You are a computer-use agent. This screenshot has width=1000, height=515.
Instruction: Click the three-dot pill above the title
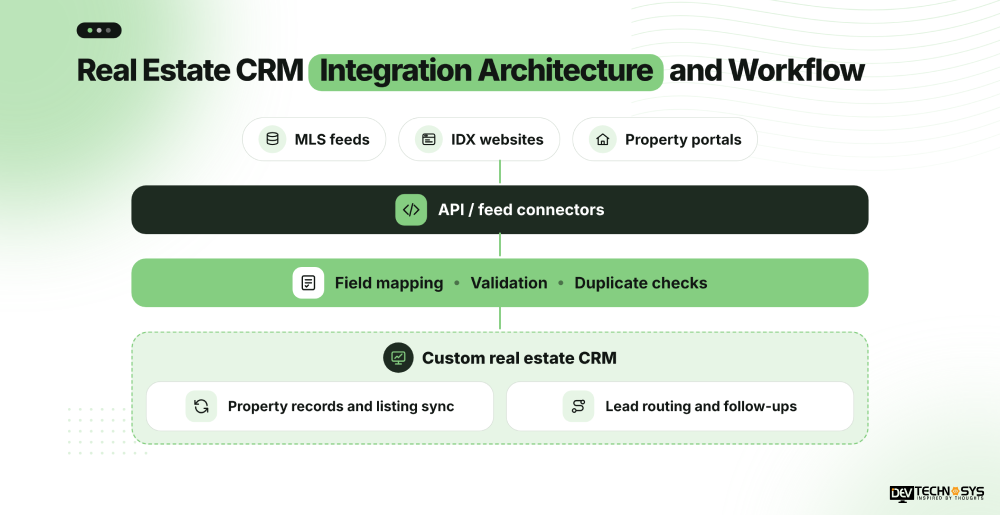(x=99, y=30)
